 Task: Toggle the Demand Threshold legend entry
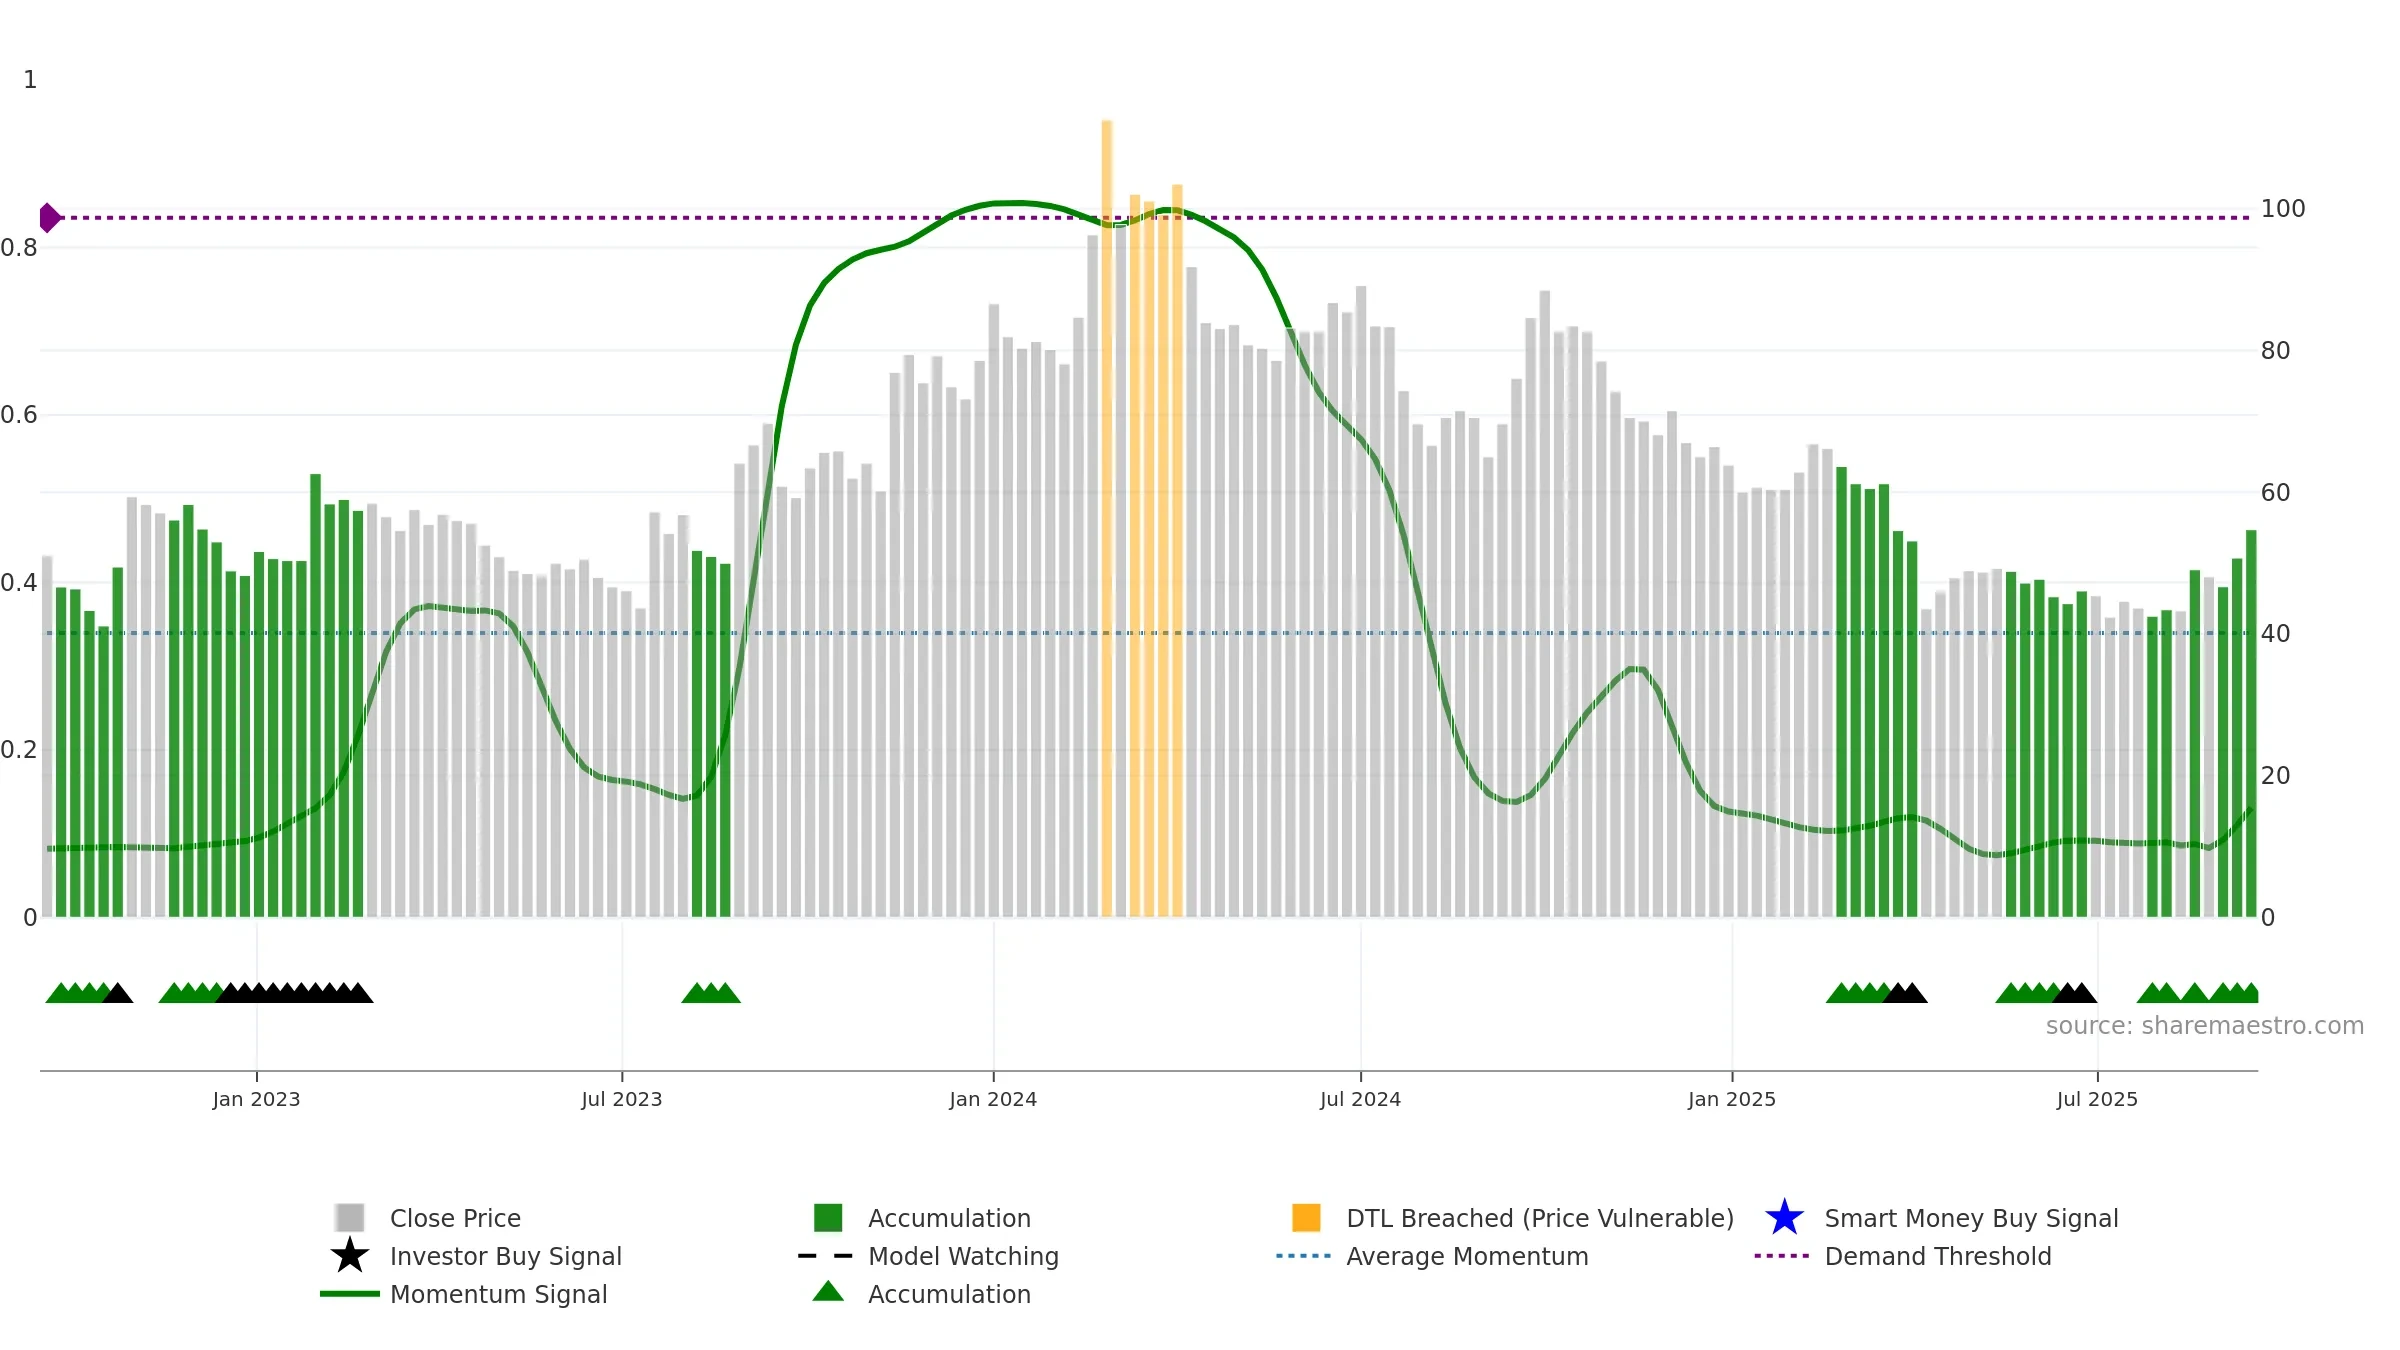[x=1903, y=1256]
